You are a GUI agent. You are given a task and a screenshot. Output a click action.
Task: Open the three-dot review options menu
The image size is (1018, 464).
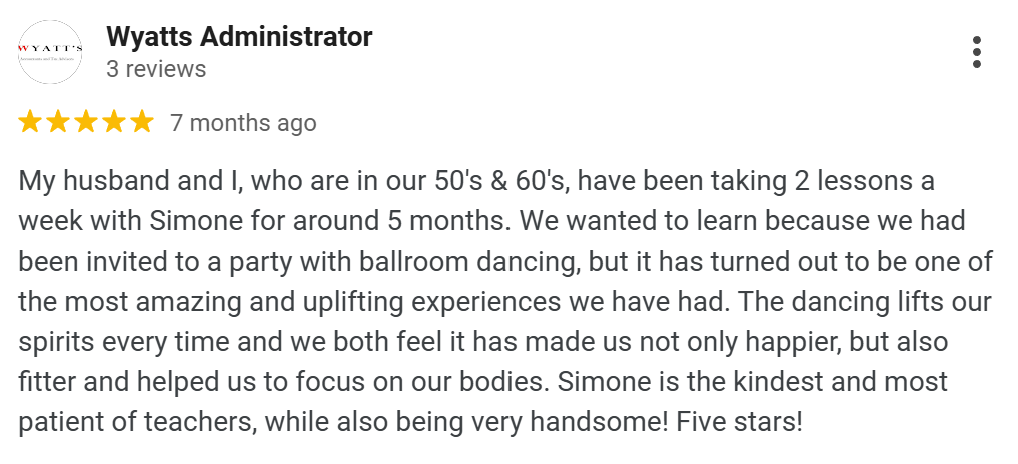(976, 52)
